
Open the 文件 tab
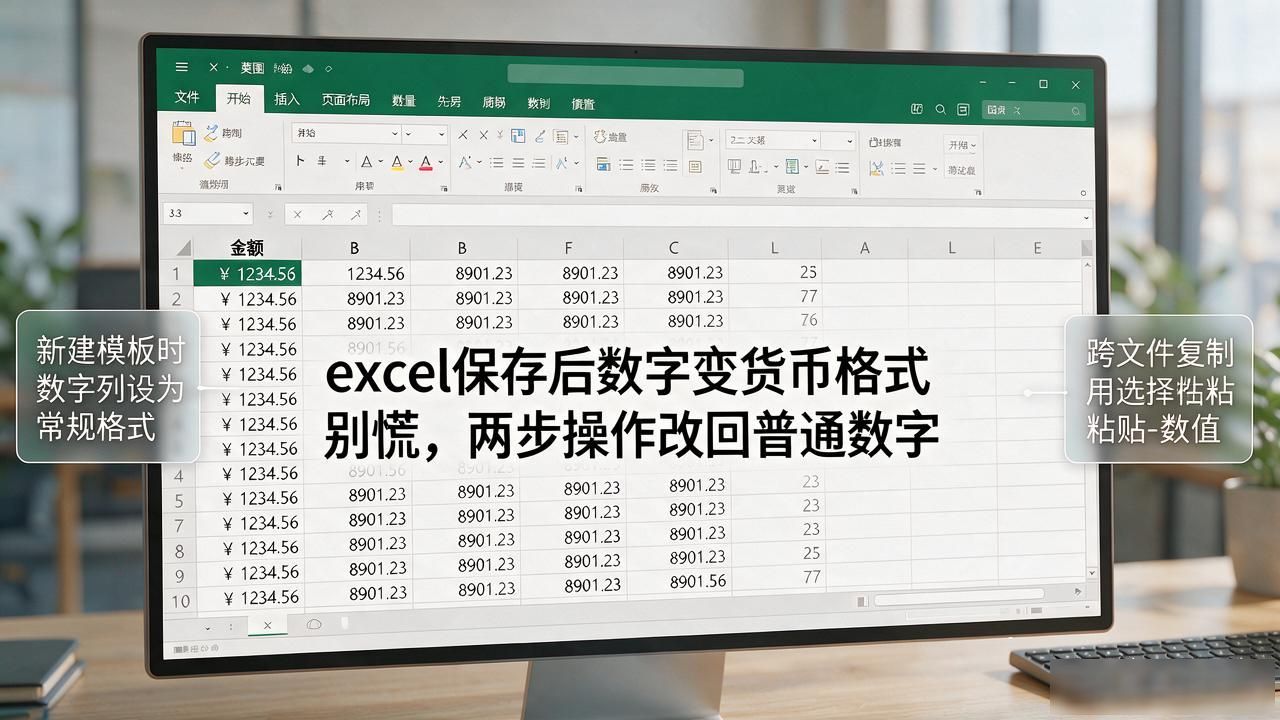(187, 98)
